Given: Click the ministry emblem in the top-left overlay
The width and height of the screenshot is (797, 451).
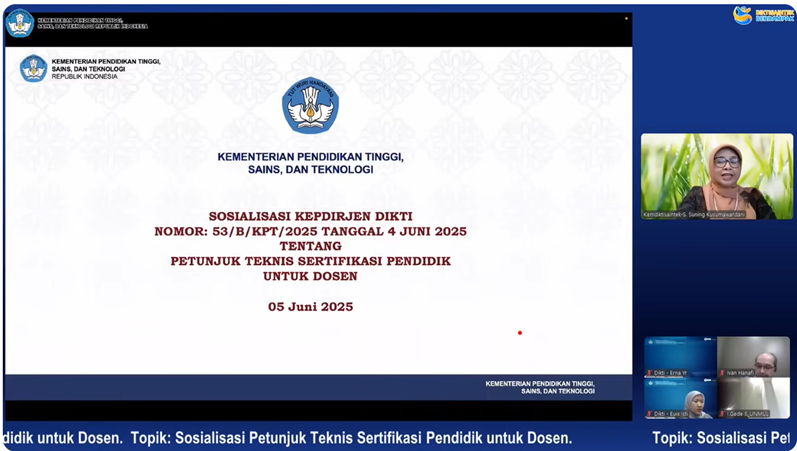Looking at the screenshot, I should [x=20, y=23].
